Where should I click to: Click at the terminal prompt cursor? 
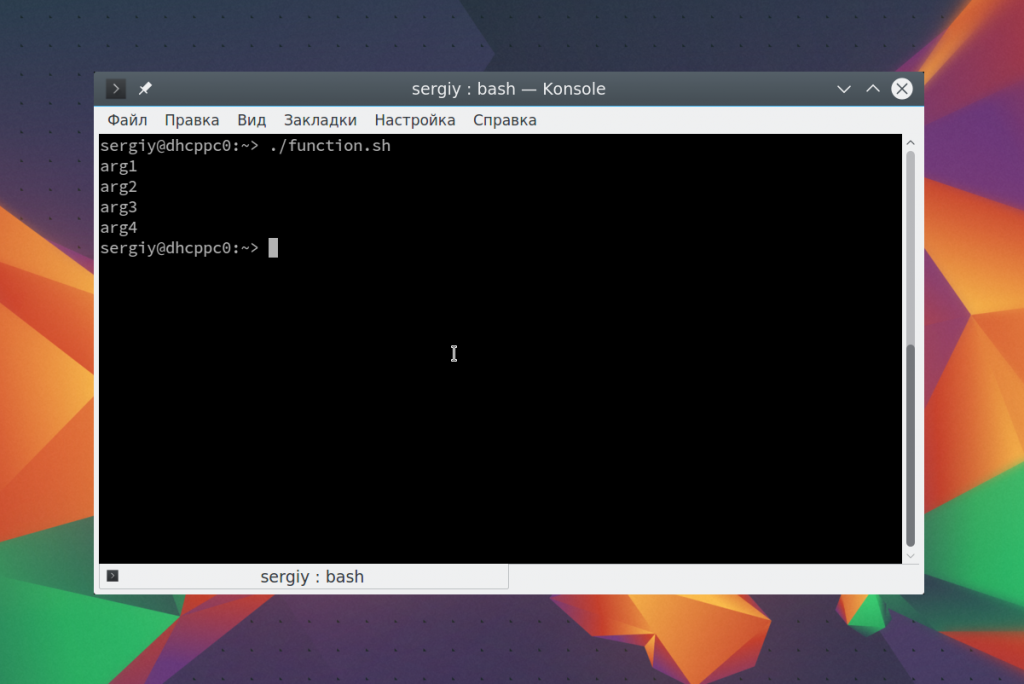click(273, 248)
